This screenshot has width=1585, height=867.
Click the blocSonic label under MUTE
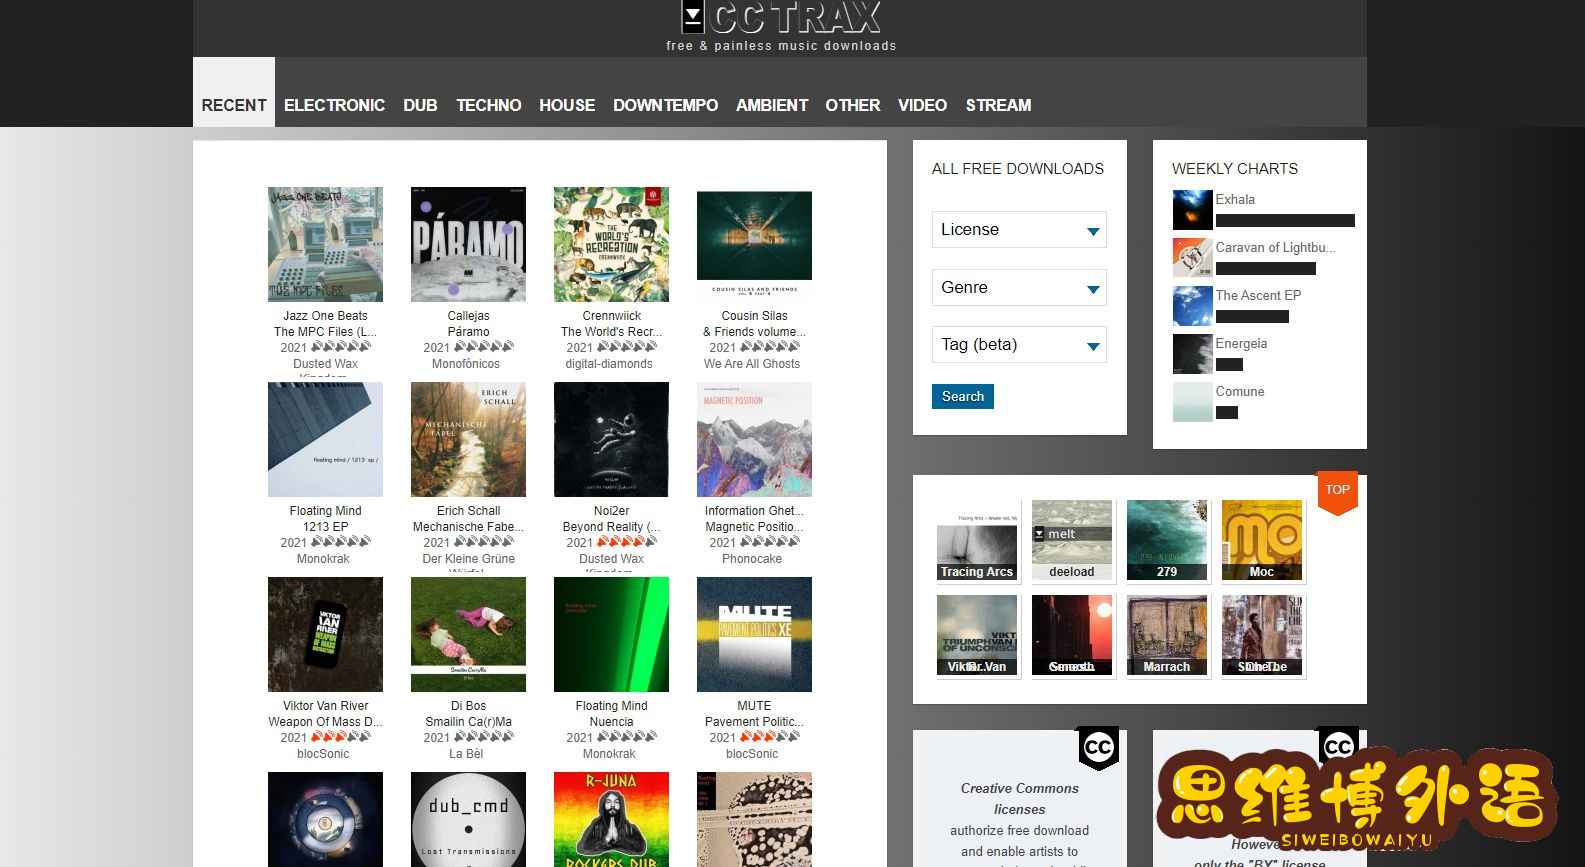(752, 754)
